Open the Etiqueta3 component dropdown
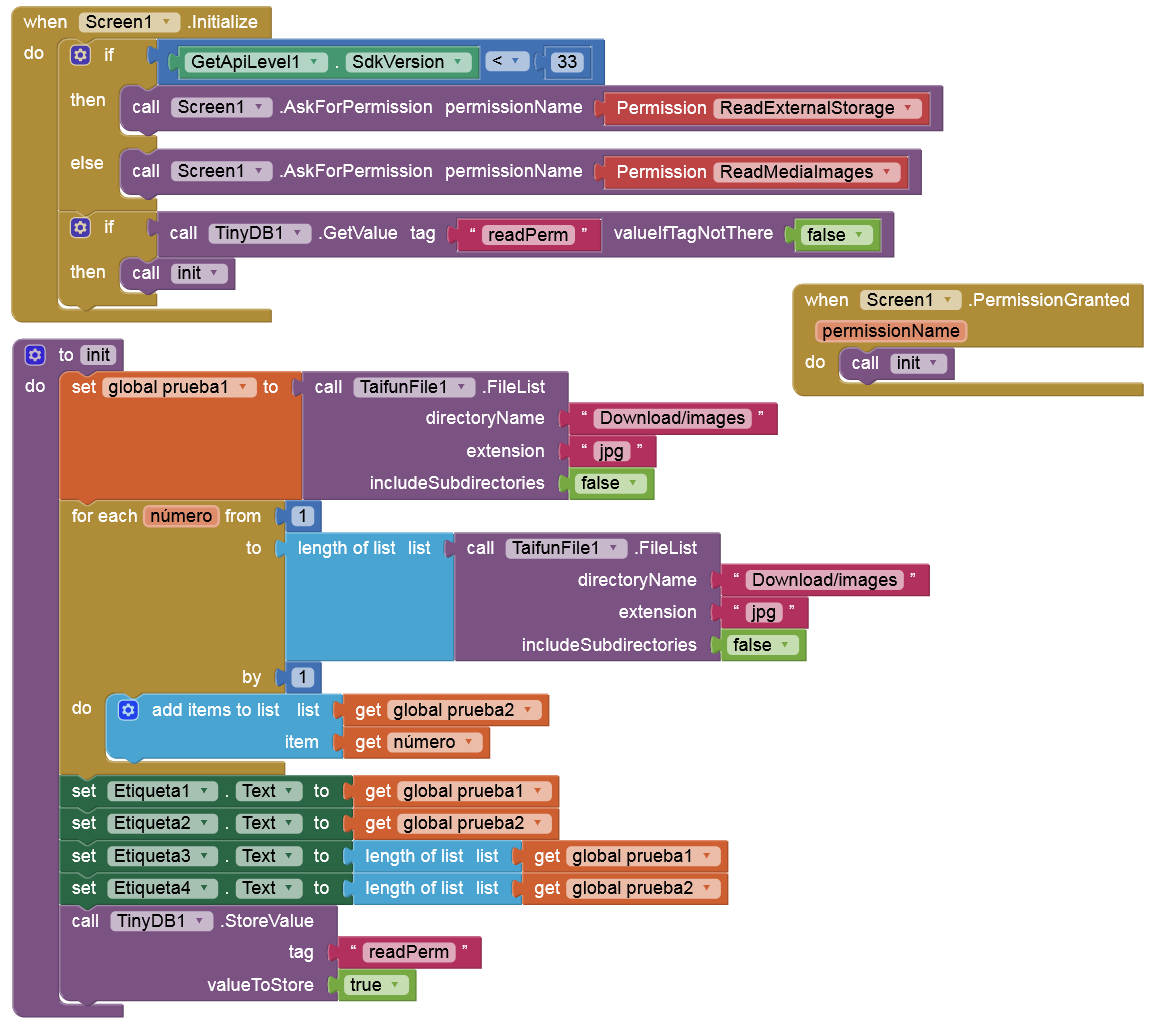Image resolution: width=1154 pixels, height=1031 pixels. click(x=204, y=856)
